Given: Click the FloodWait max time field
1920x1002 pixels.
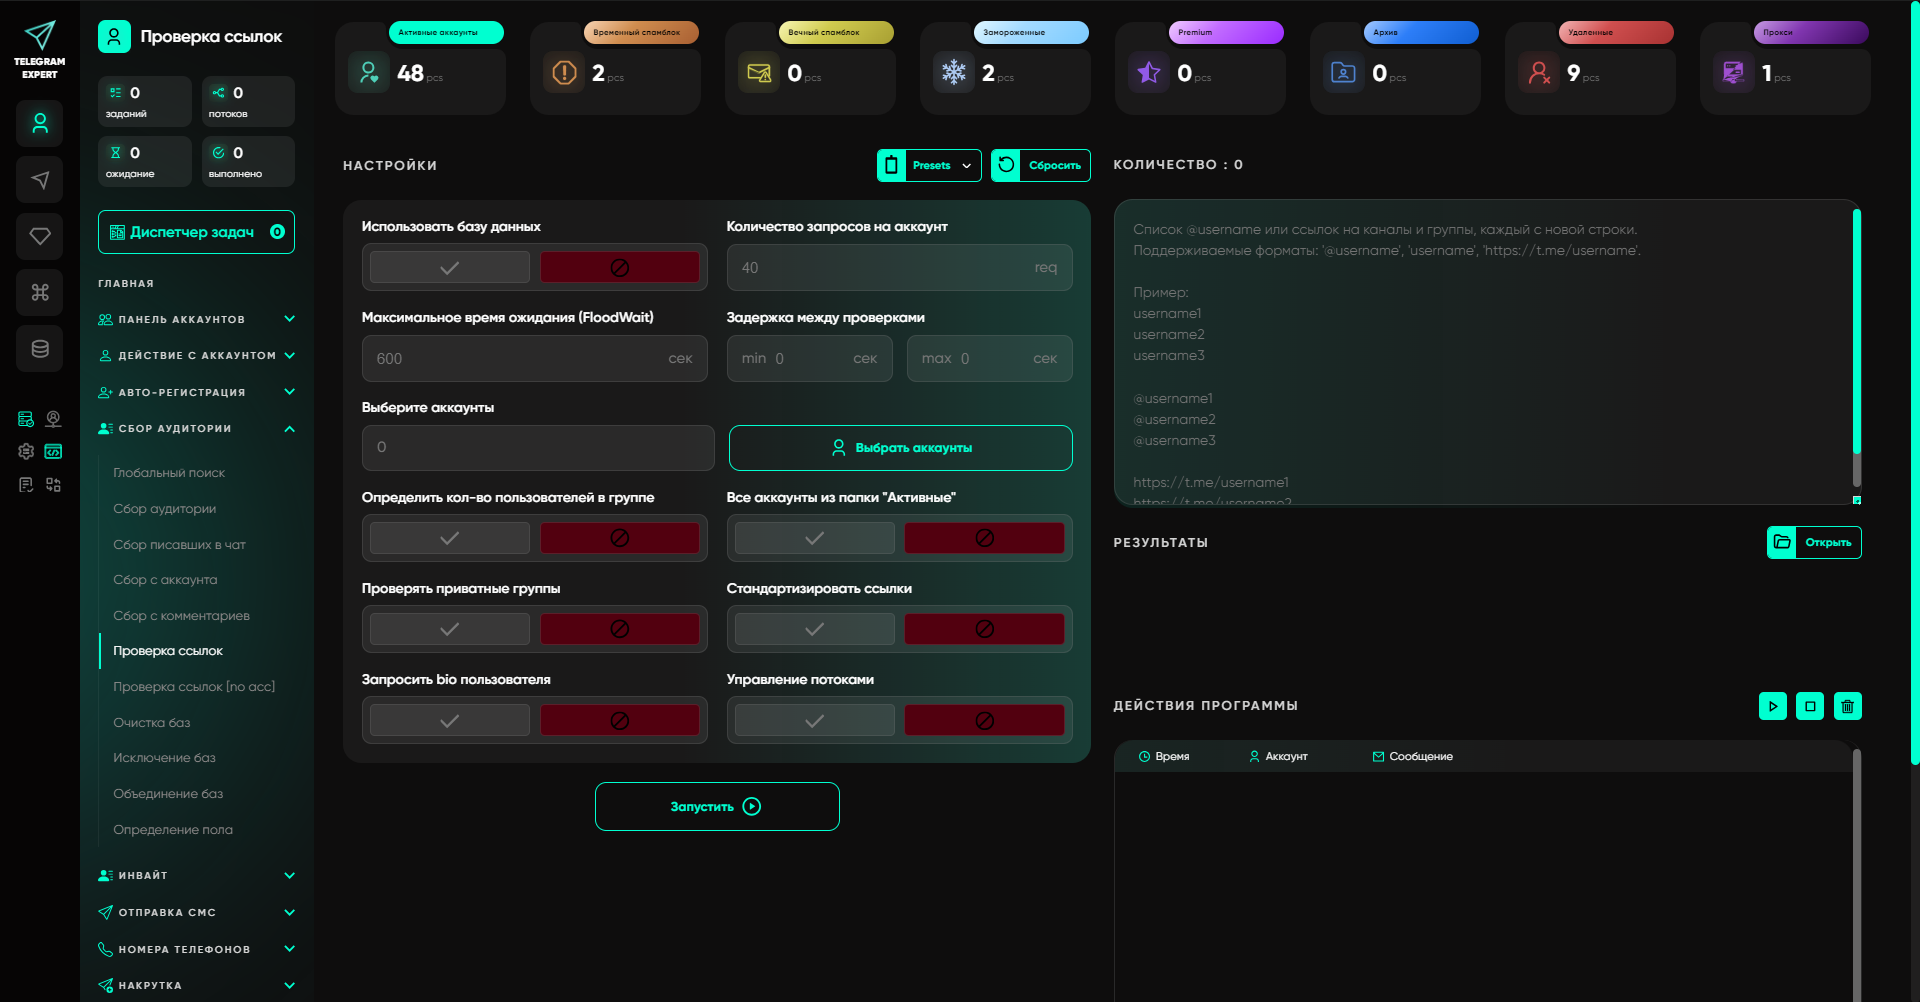Looking at the screenshot, I should coord(535,359).
